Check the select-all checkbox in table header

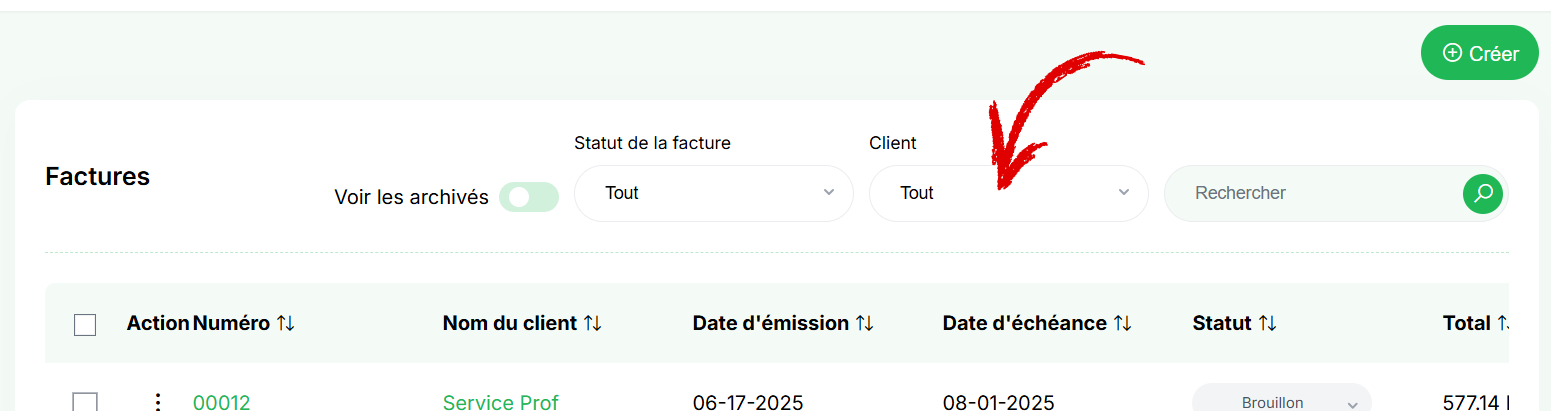[x=85, y=325]
